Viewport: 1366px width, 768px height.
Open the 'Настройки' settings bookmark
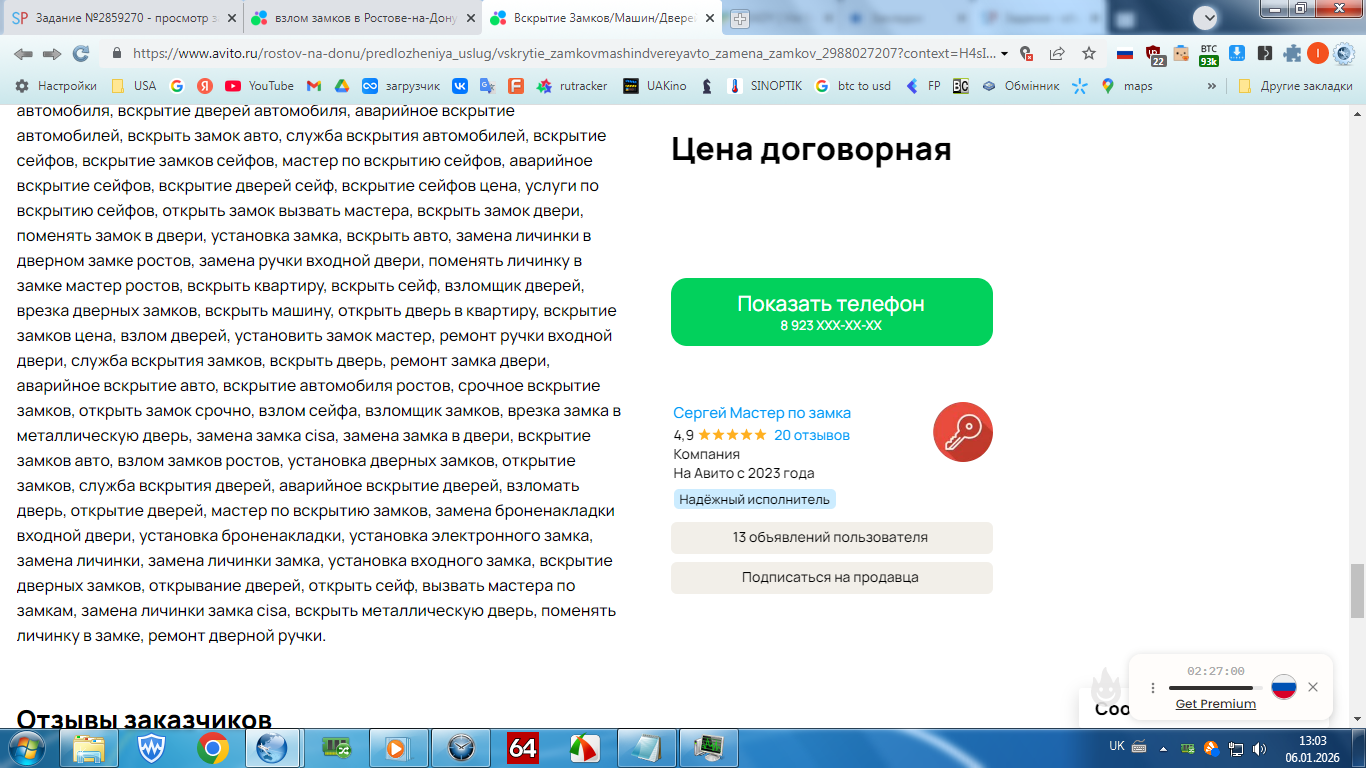coord(56,86)
